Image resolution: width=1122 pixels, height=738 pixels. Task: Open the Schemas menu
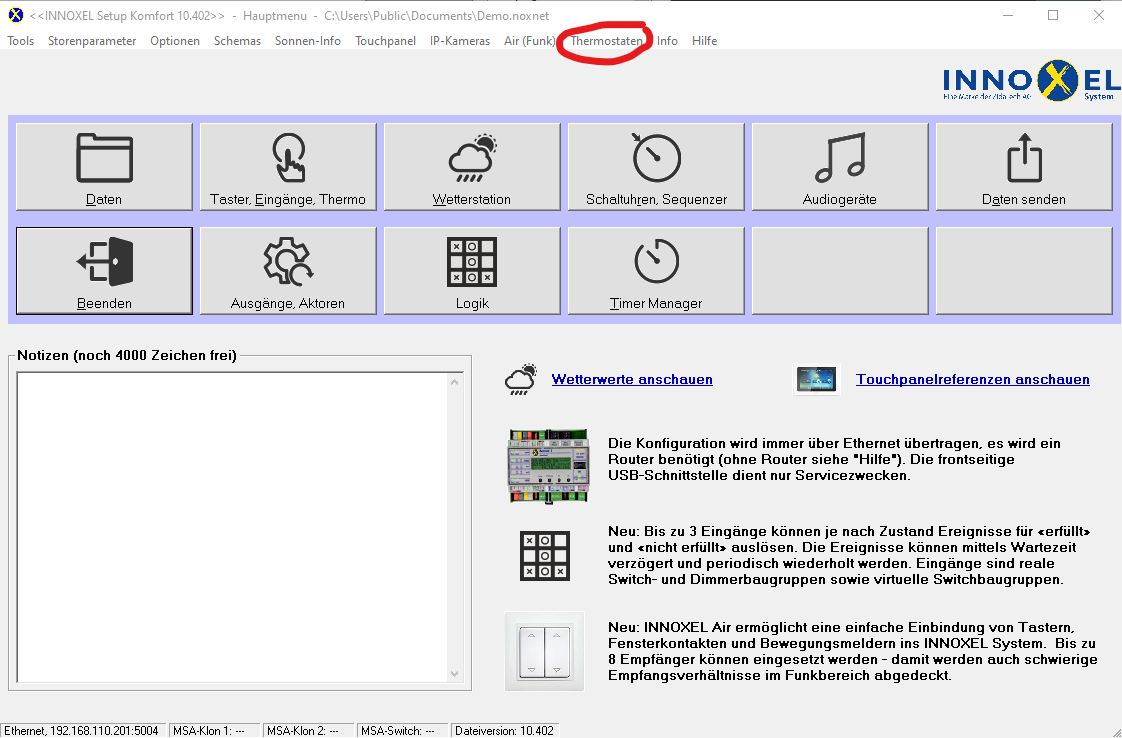point(237,41)
